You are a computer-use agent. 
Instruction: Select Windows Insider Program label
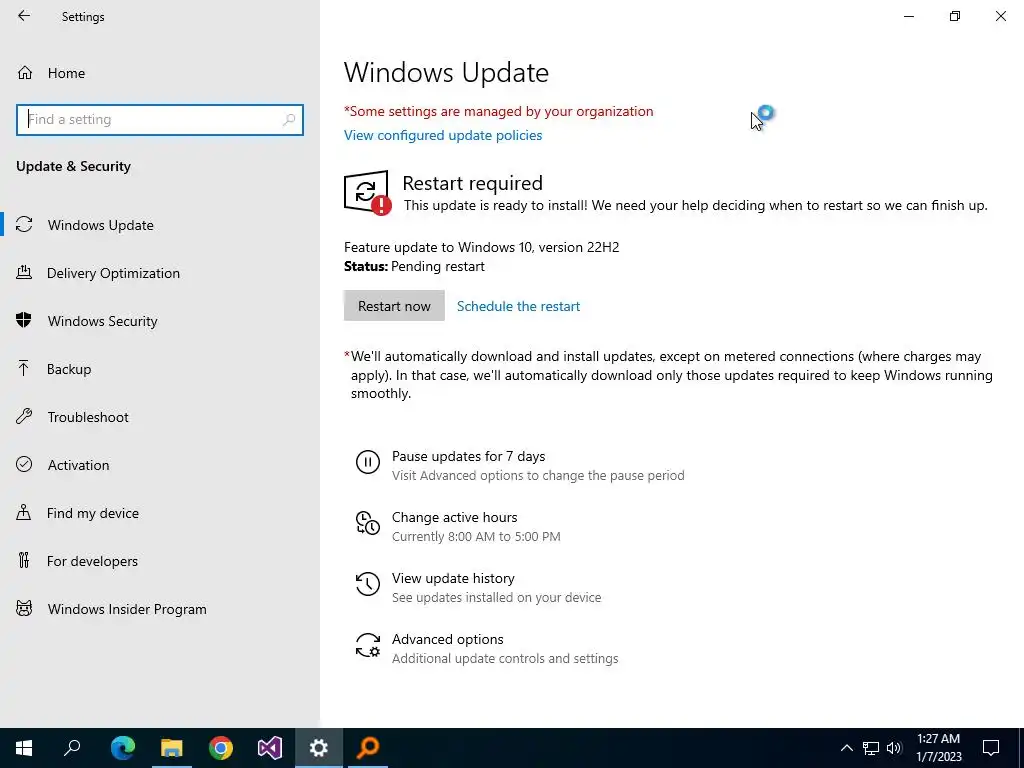coord(127,609)
